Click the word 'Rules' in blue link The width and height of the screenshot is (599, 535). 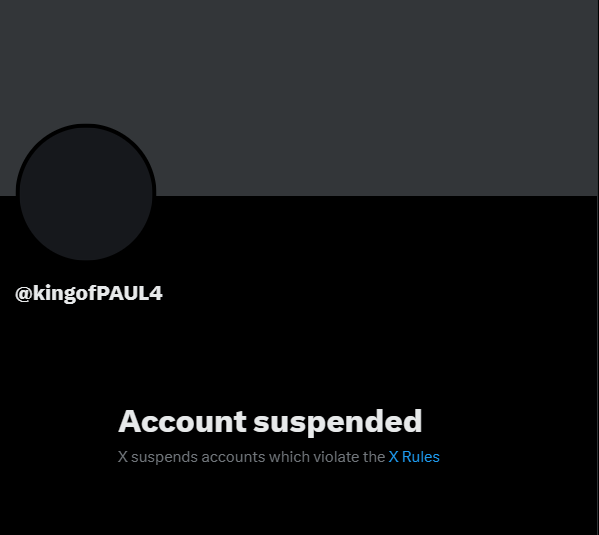[x=421, y=457]
